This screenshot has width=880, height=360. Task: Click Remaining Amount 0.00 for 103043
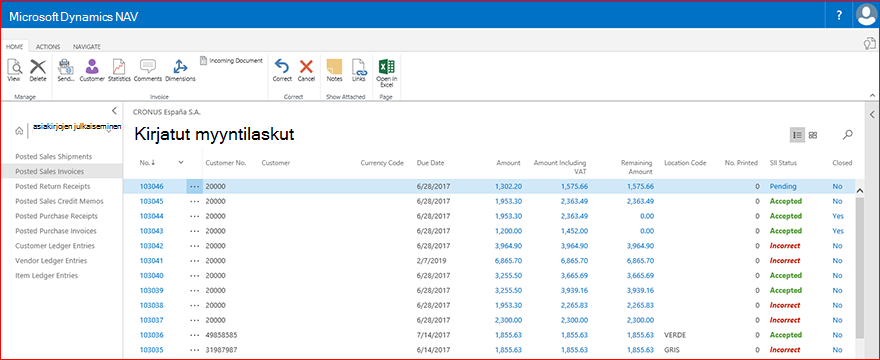click(x=647, y=231)
